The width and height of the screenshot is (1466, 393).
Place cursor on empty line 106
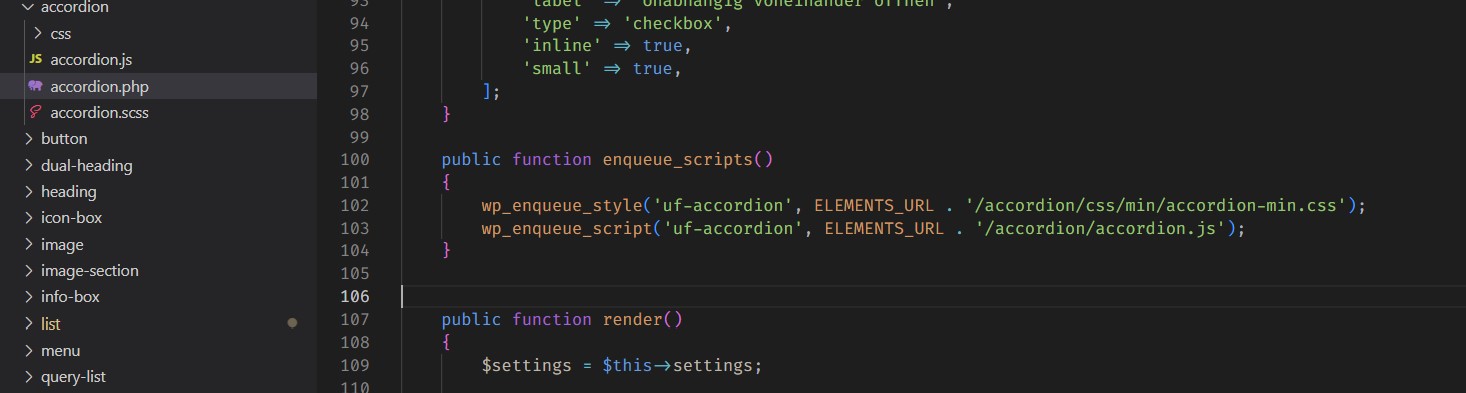click(x=930, y=296)
